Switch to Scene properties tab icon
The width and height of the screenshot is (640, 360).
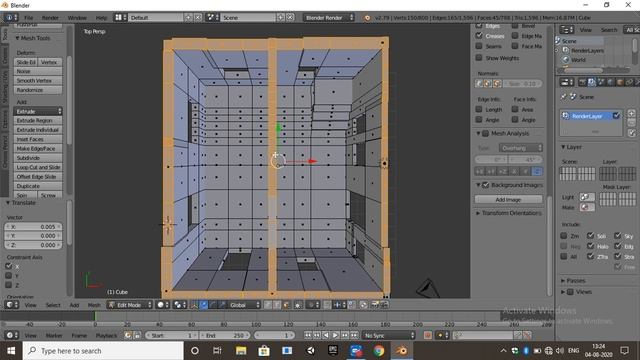pos(601,82)
